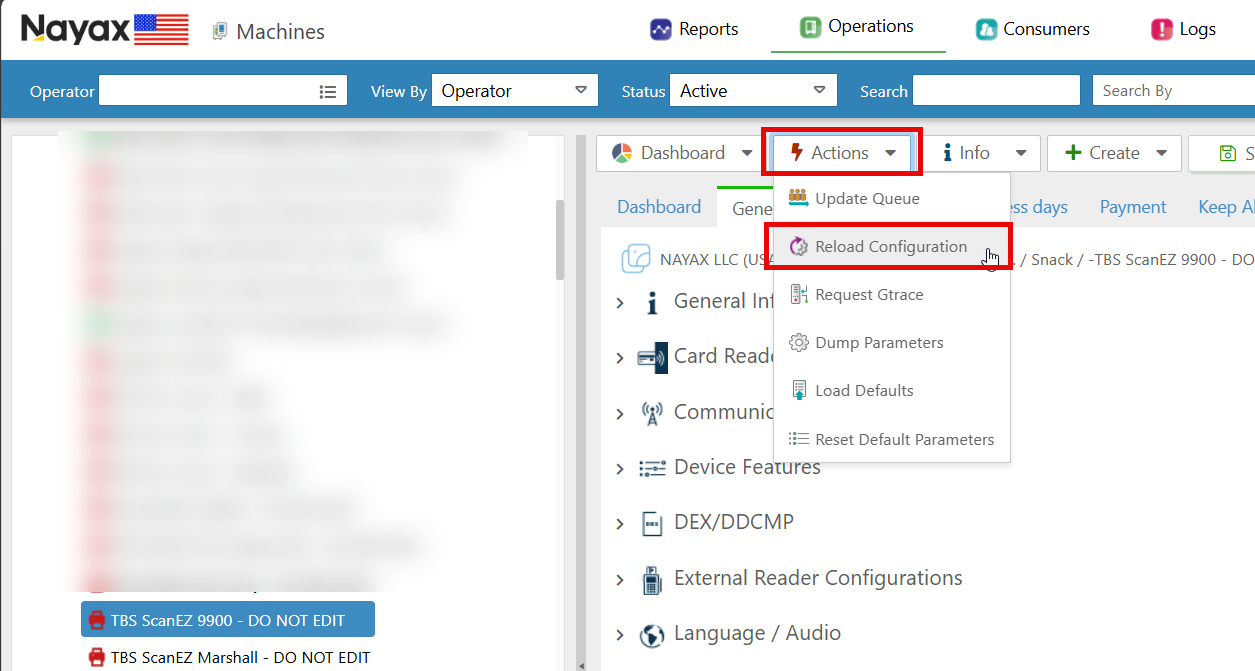Click the green save disk icon

[x=1228, y=153]
